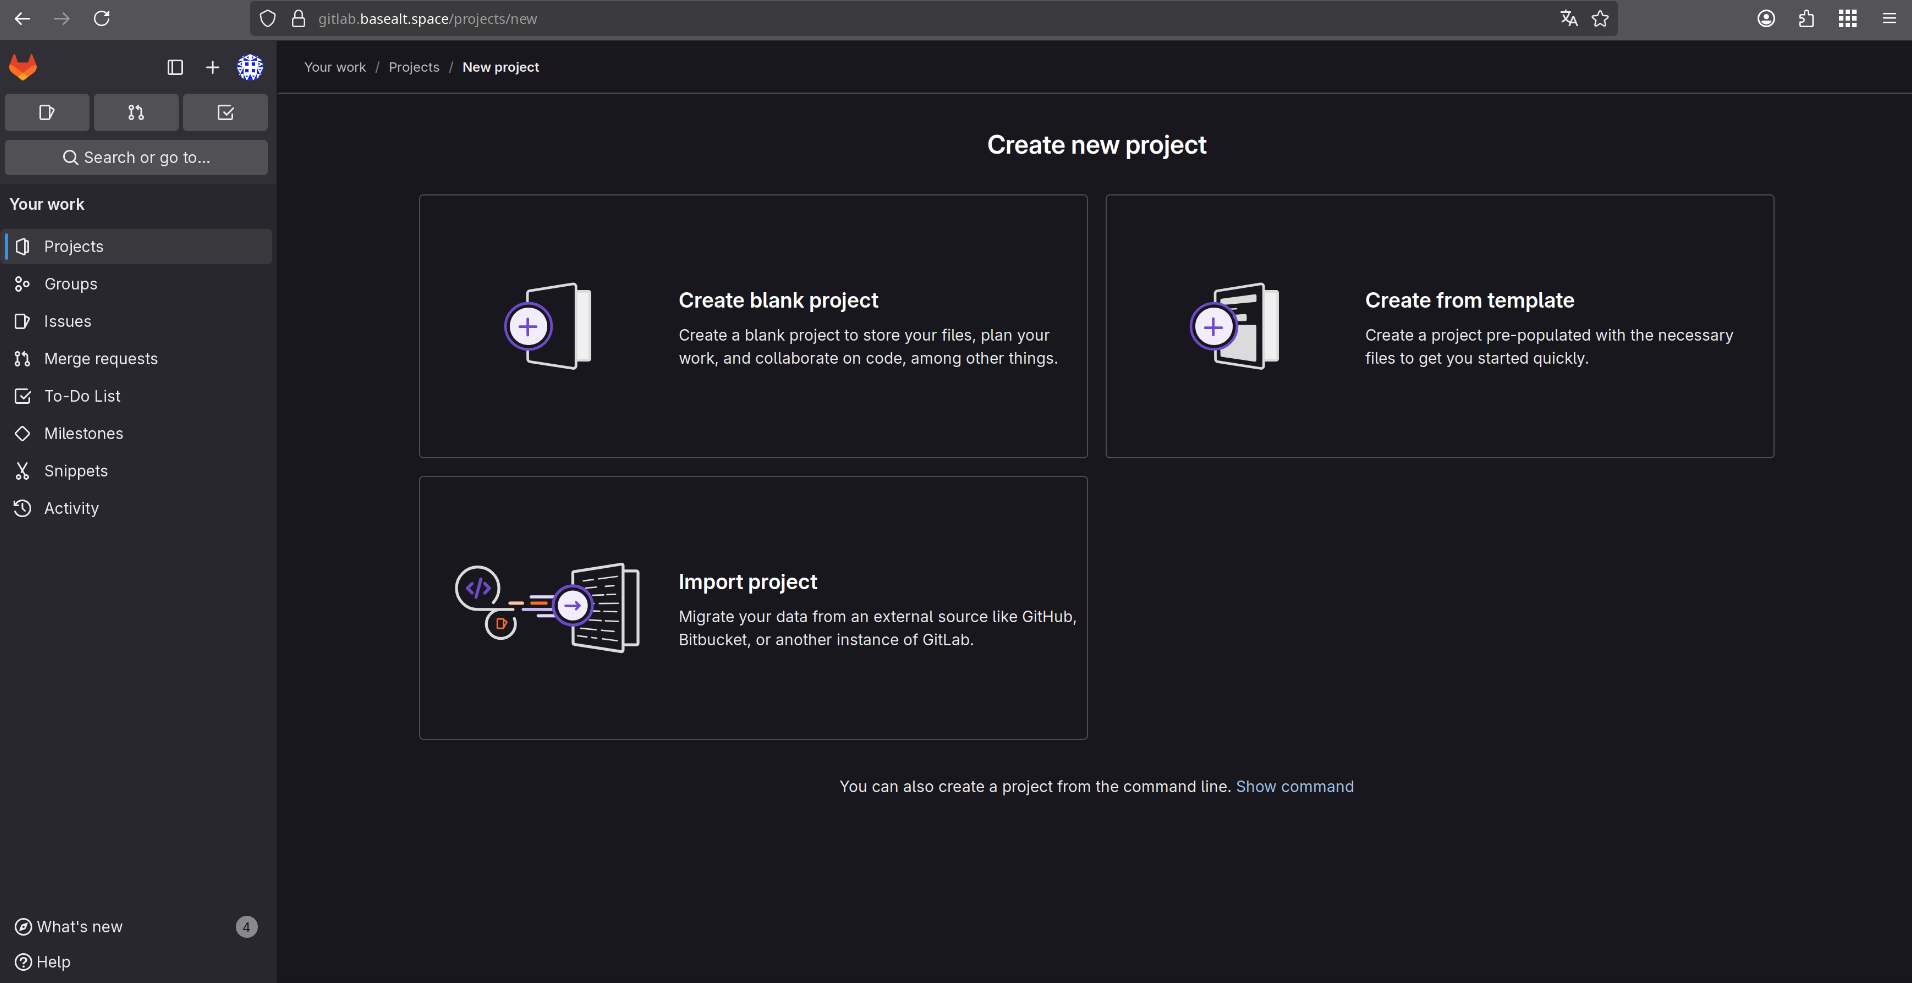Select Projects in the sidebar
This screenshot has height=983, width=1912.
pos(138,246)
